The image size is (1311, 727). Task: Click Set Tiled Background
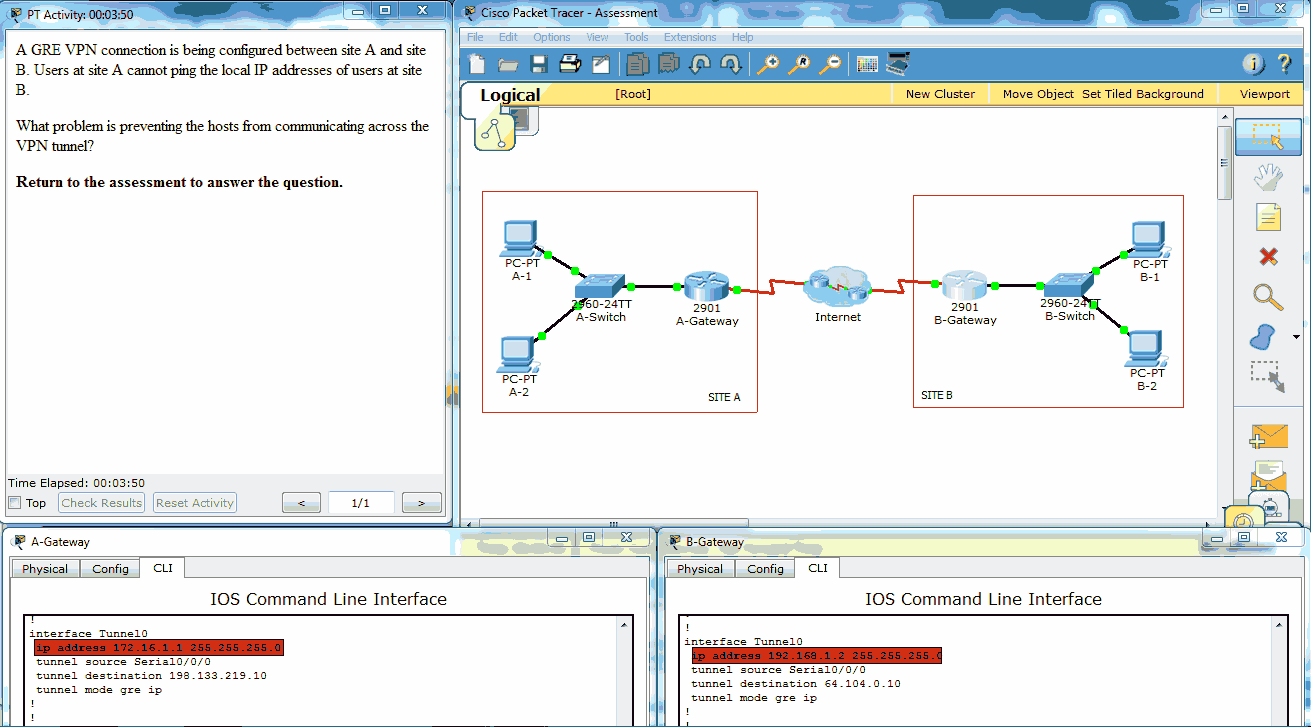1143,94
